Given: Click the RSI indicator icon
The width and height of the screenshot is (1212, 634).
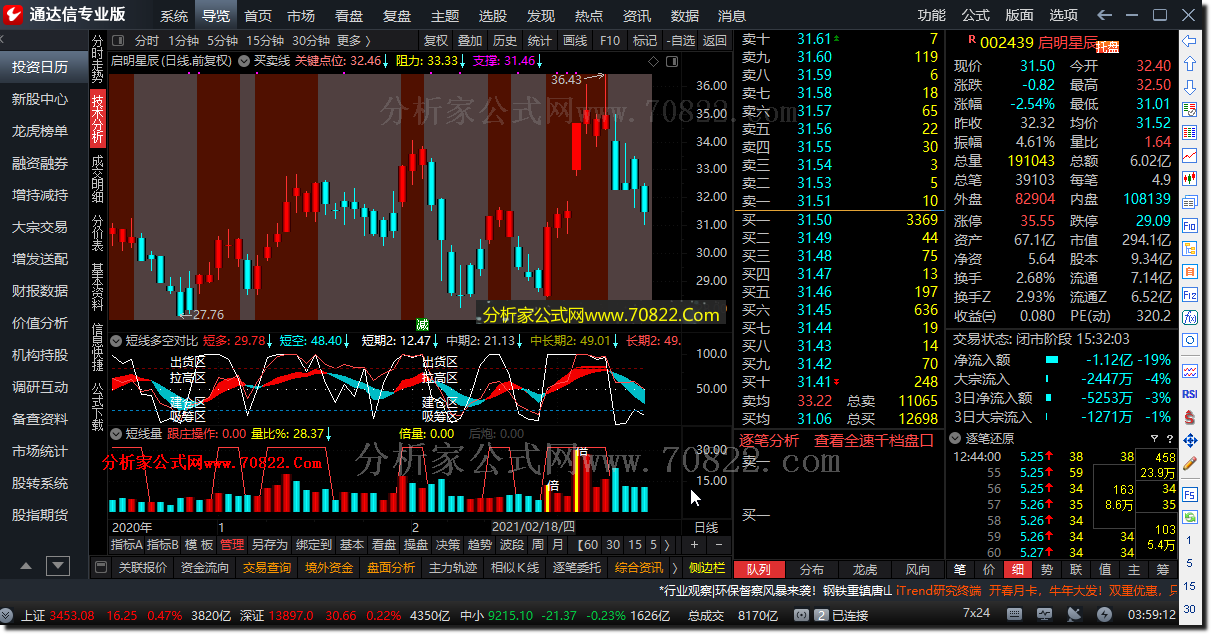Looking at the screenshot, I should (x=1189, y=394).
